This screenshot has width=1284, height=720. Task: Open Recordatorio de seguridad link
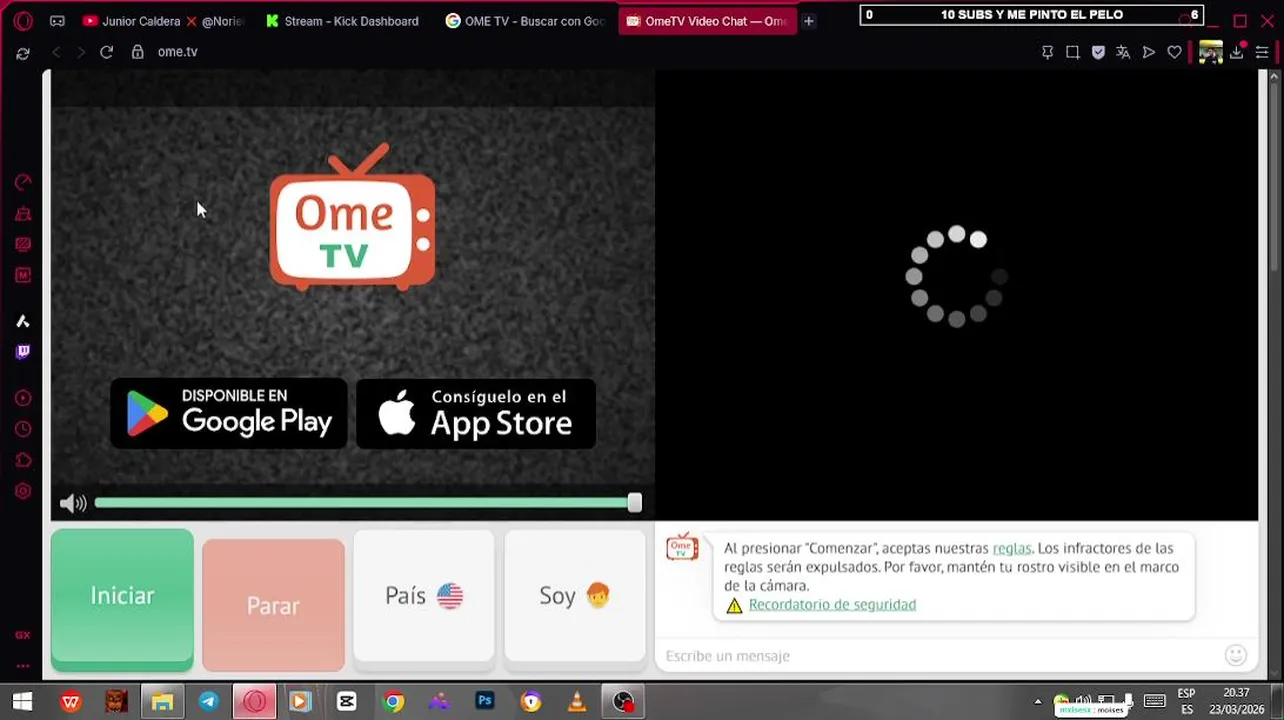point(832,604)
